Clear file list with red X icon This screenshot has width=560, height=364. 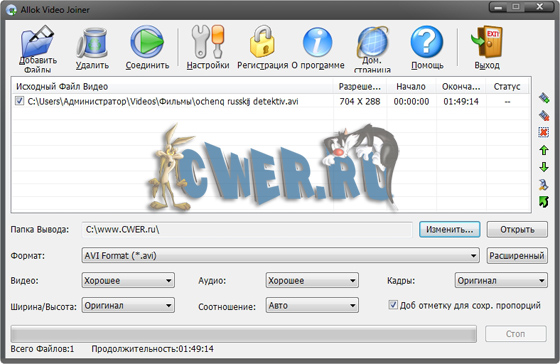point(544,133)
